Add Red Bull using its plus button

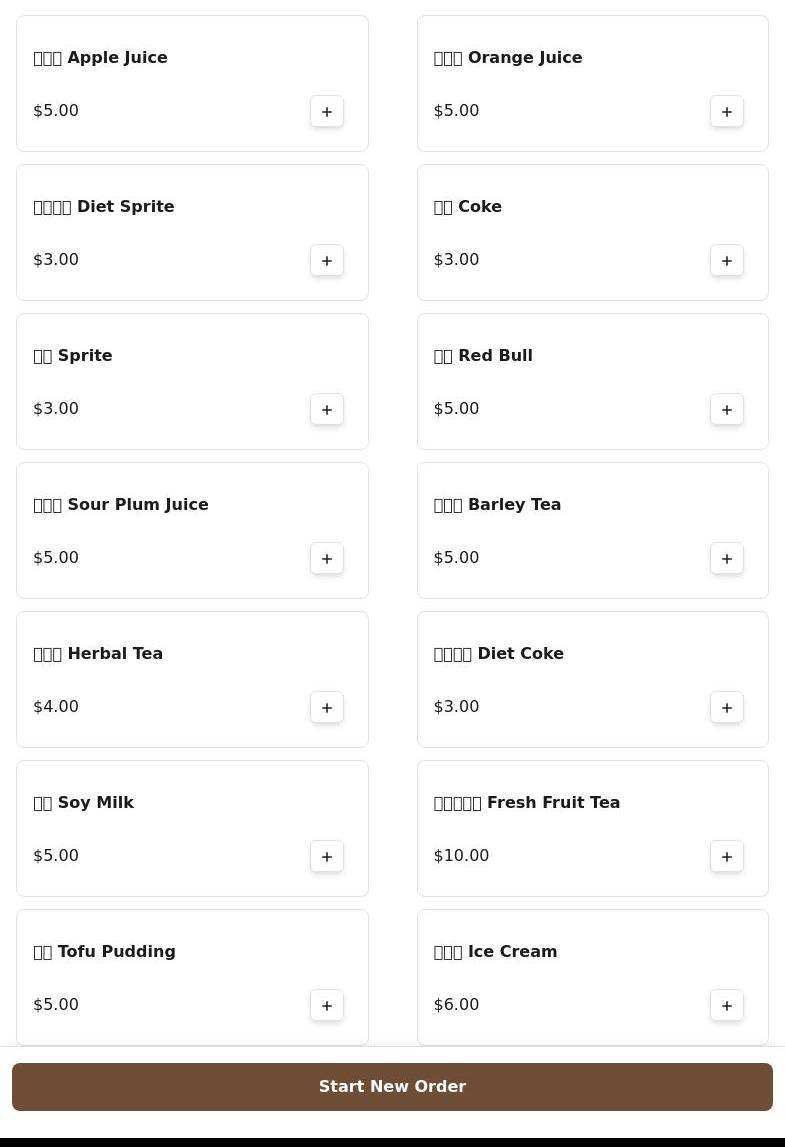(727, 409)
